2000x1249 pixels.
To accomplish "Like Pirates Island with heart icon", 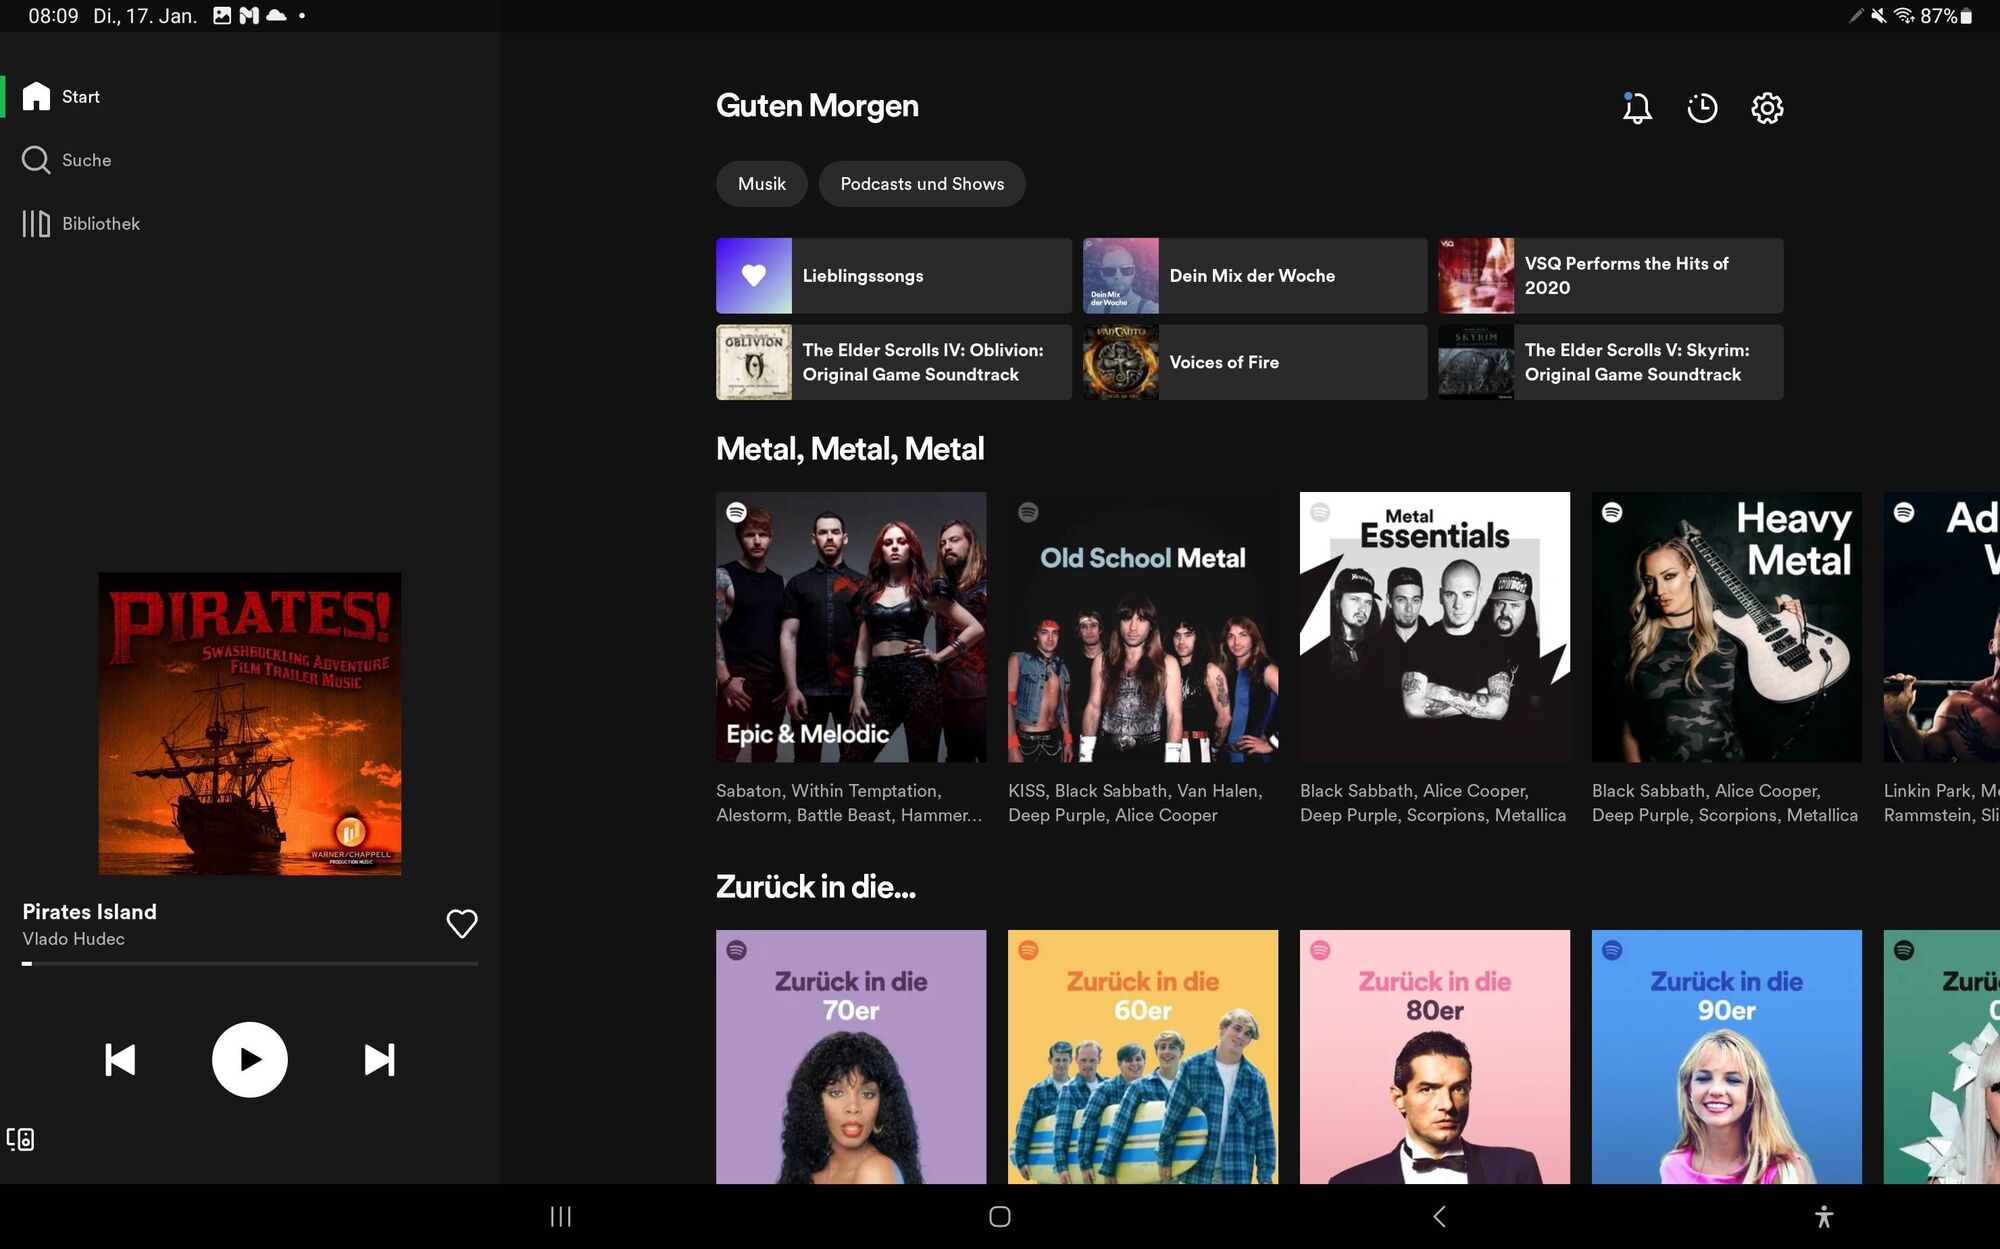I will click(461, 923).
